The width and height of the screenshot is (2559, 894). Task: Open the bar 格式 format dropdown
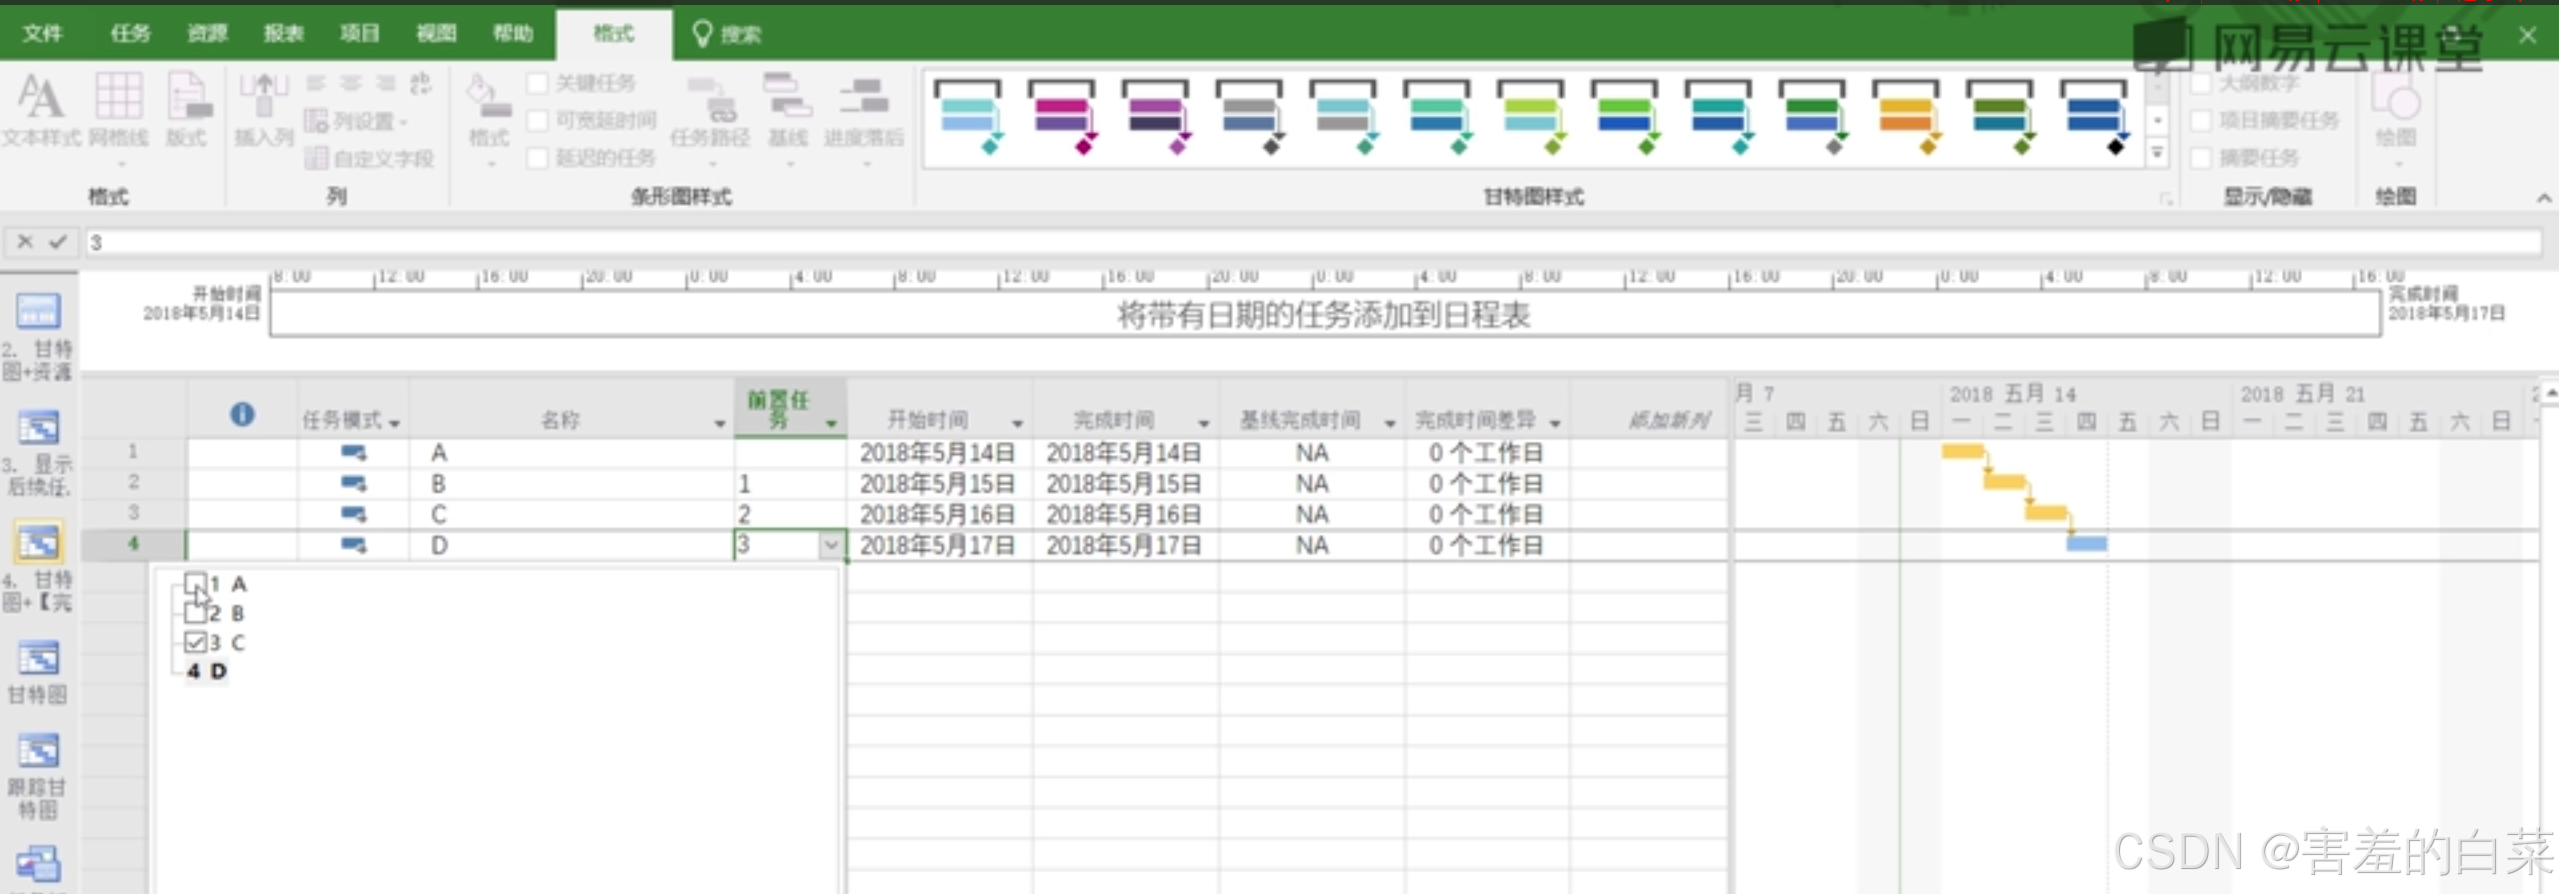pyautogui.click(x=489, y=118)
